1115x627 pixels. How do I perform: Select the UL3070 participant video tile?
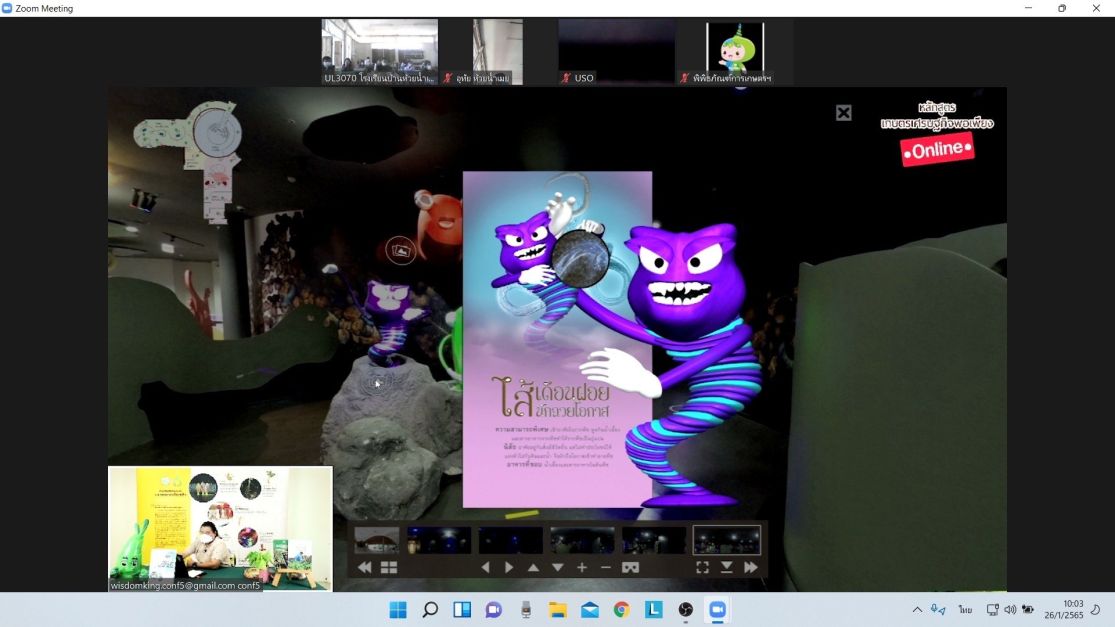[380, 52]
